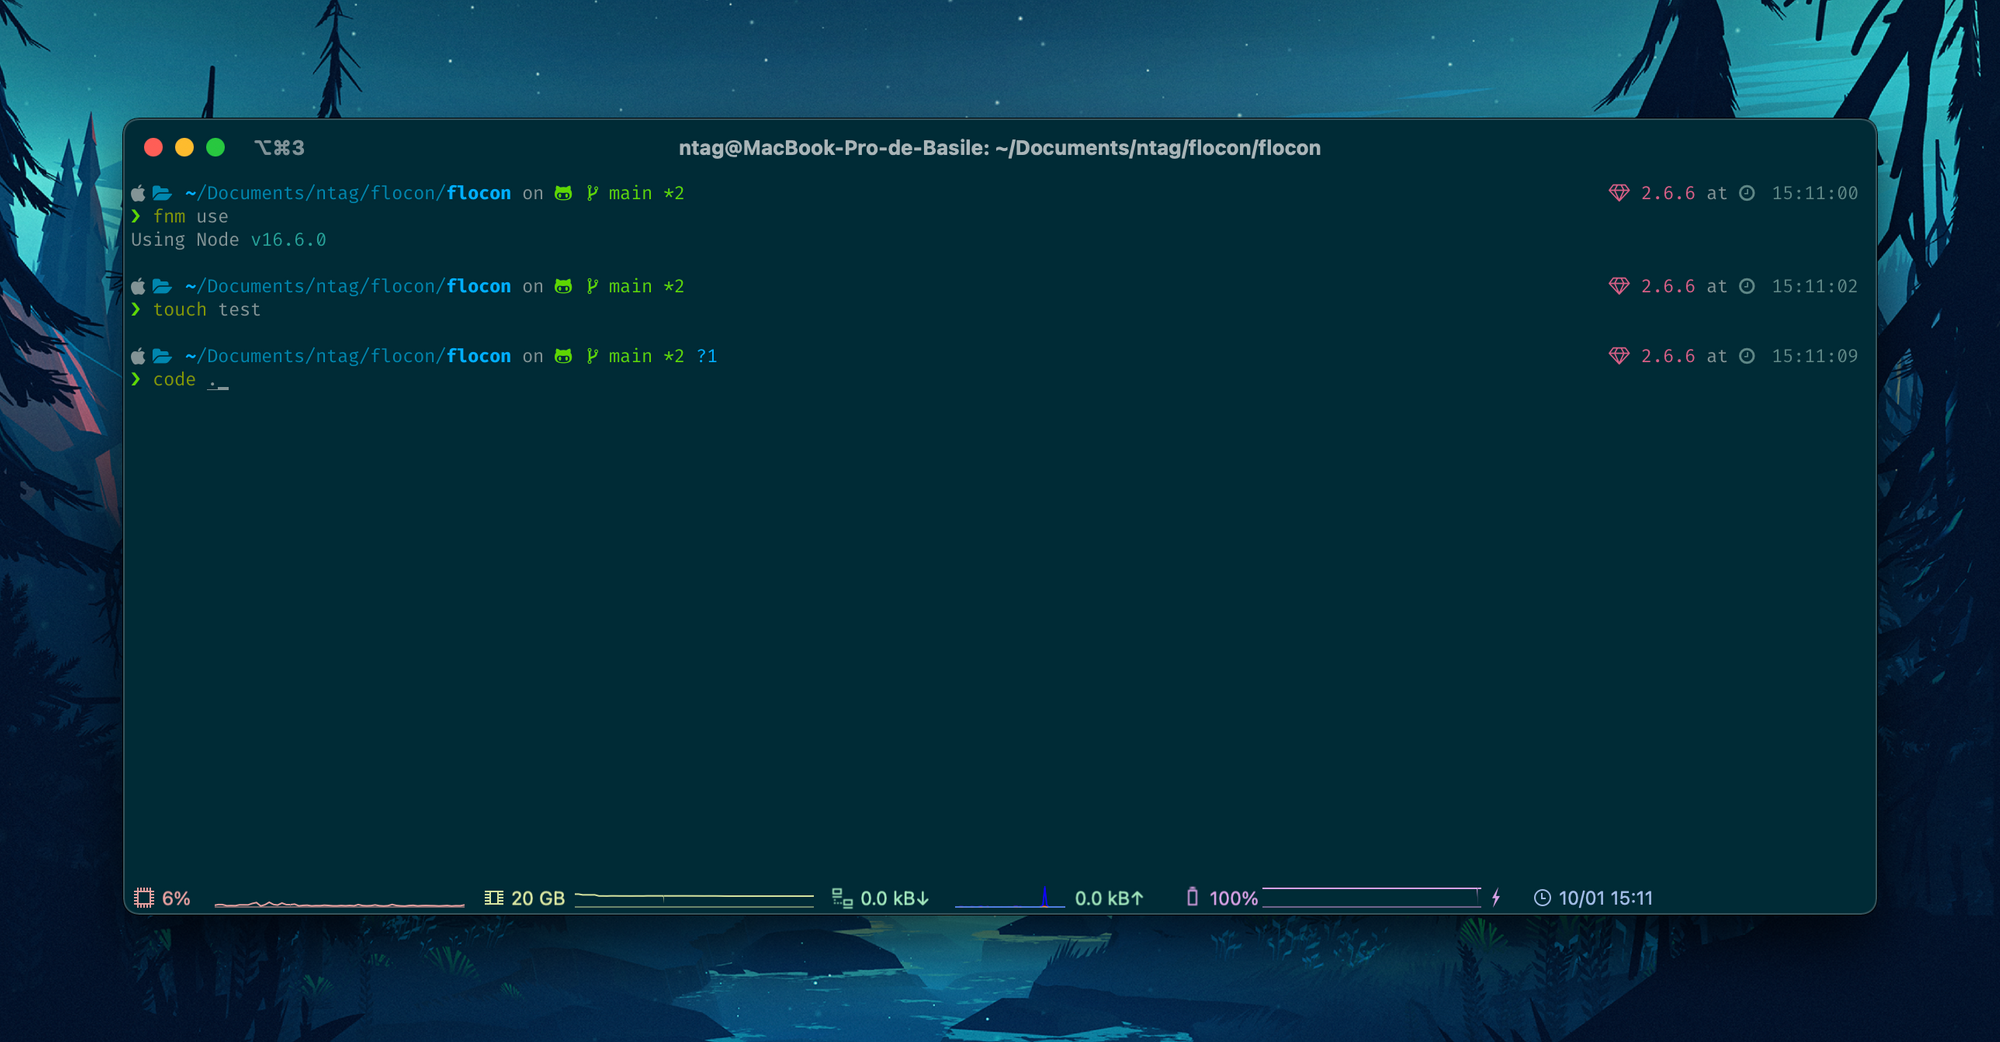Click the charging lightning bolt in the status bar
The width and height of the screenshot is (2000, 1042).
1496,897
